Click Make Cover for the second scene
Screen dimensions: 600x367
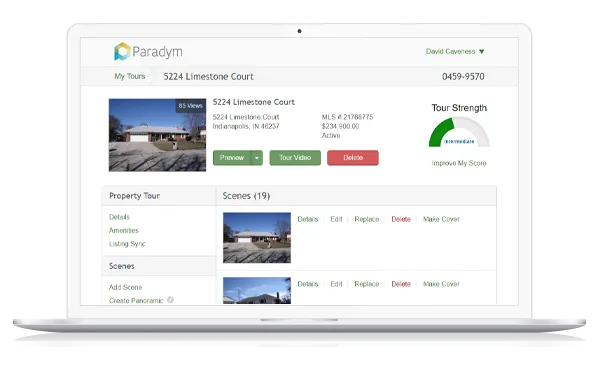click(x=441, y=284)
